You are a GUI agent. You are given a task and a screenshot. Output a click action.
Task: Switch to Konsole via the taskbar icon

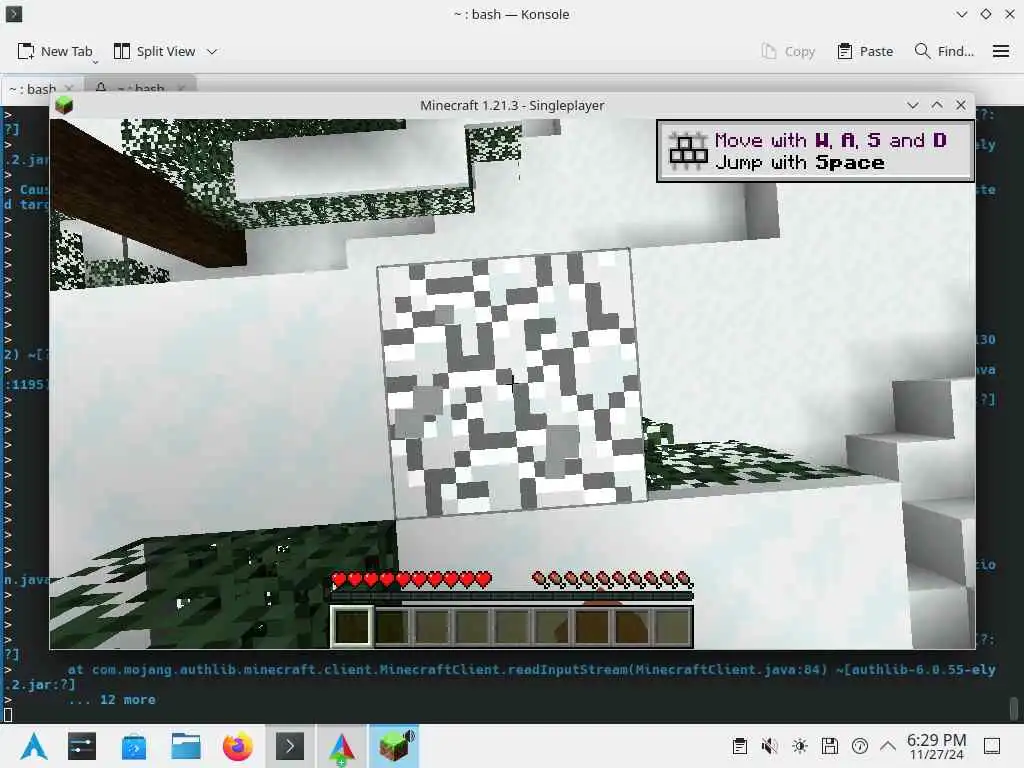point(290,746)
